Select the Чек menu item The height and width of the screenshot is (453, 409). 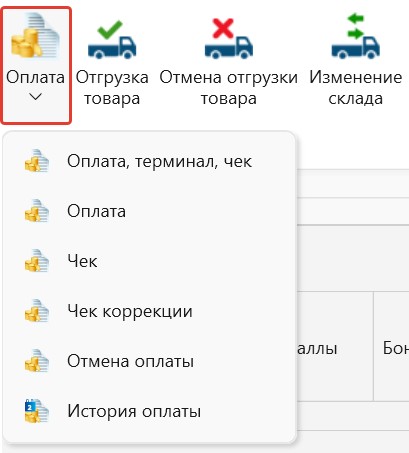(149, 261)
